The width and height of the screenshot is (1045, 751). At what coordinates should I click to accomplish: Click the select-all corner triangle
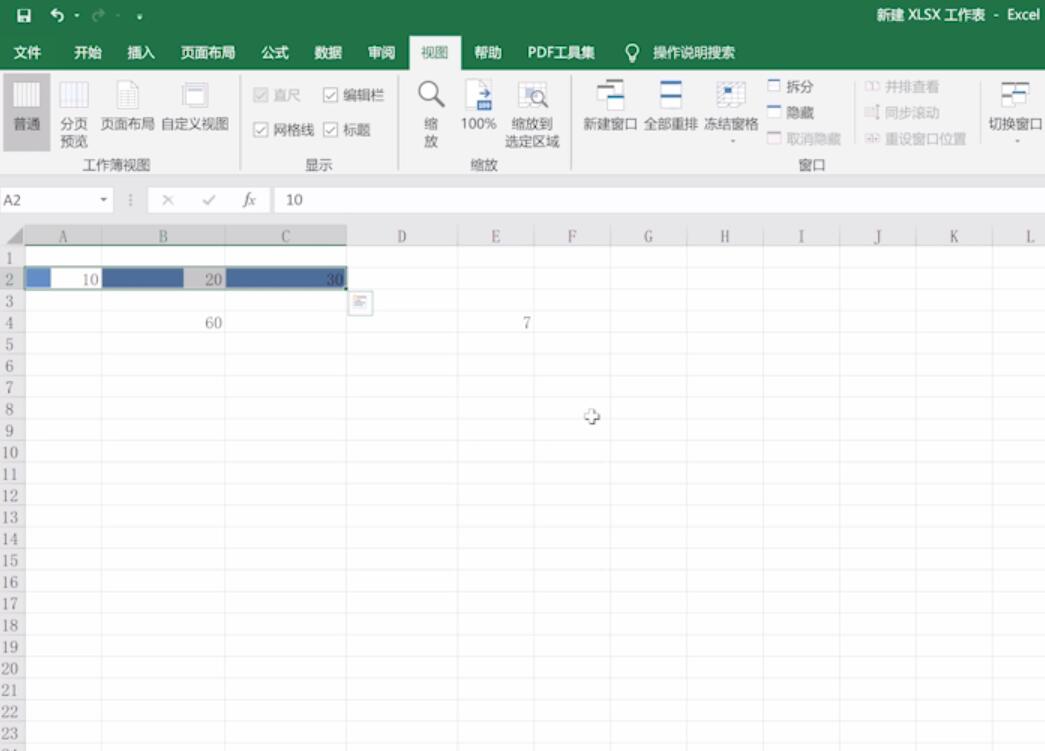tap(13, 236)
